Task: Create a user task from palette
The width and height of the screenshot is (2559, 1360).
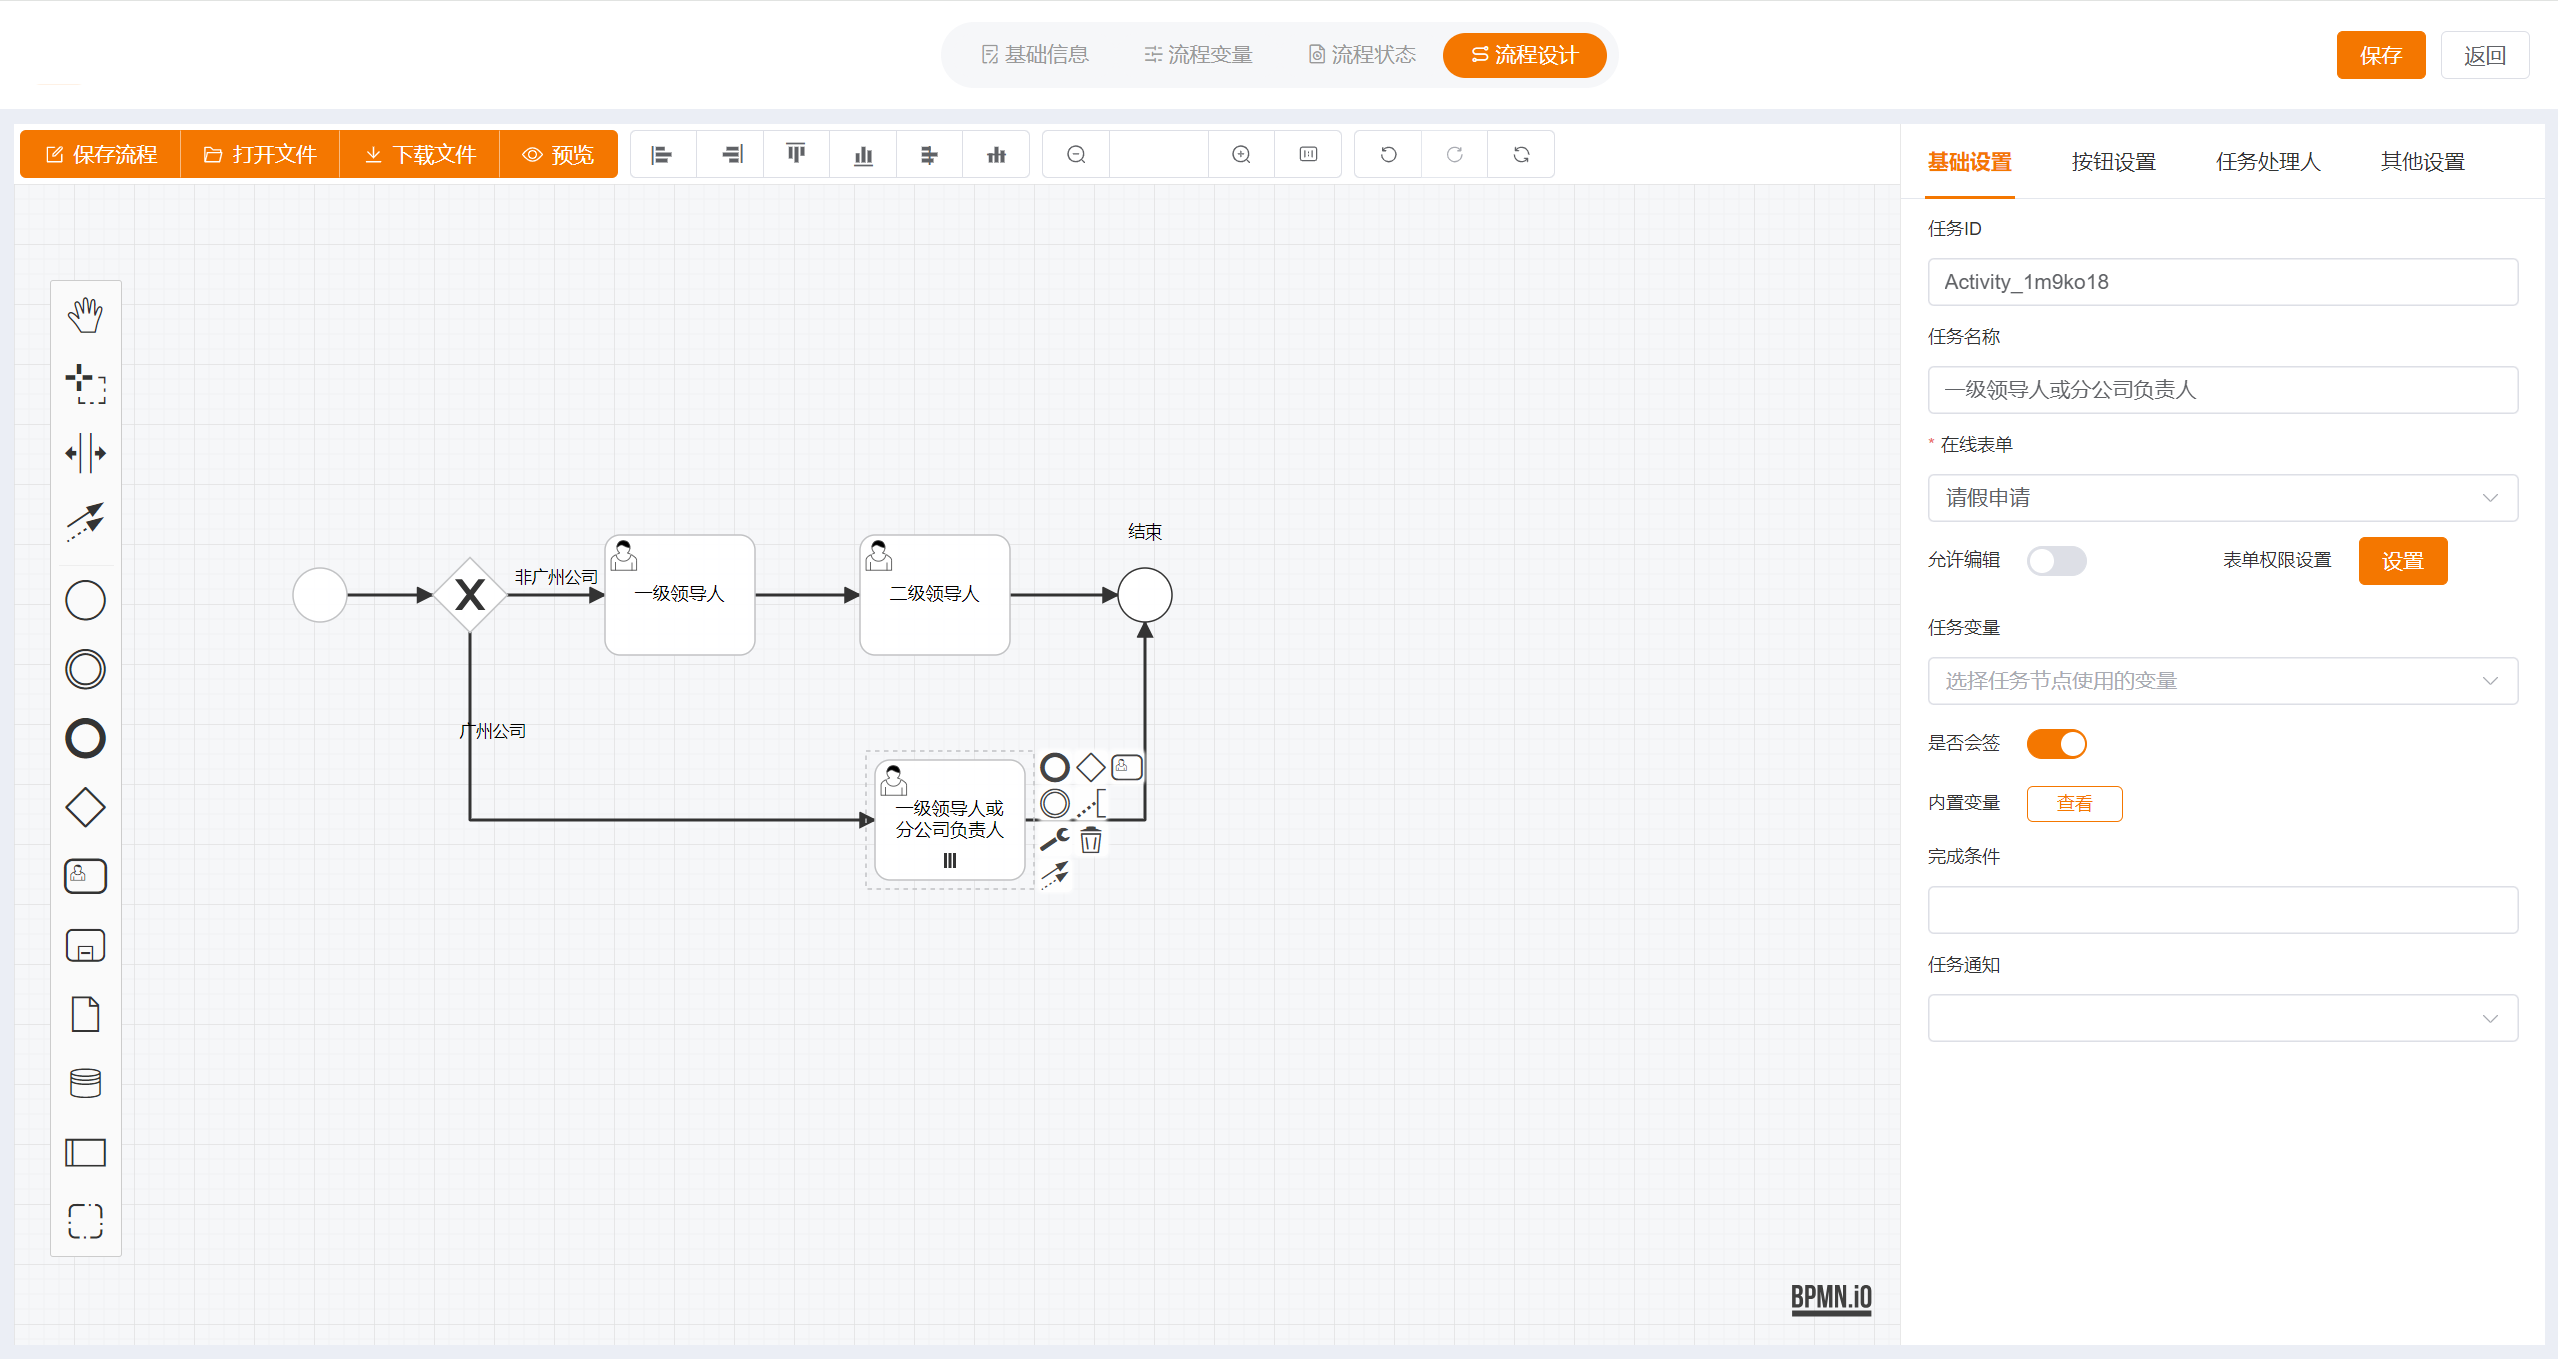Action: click(85, 876)
